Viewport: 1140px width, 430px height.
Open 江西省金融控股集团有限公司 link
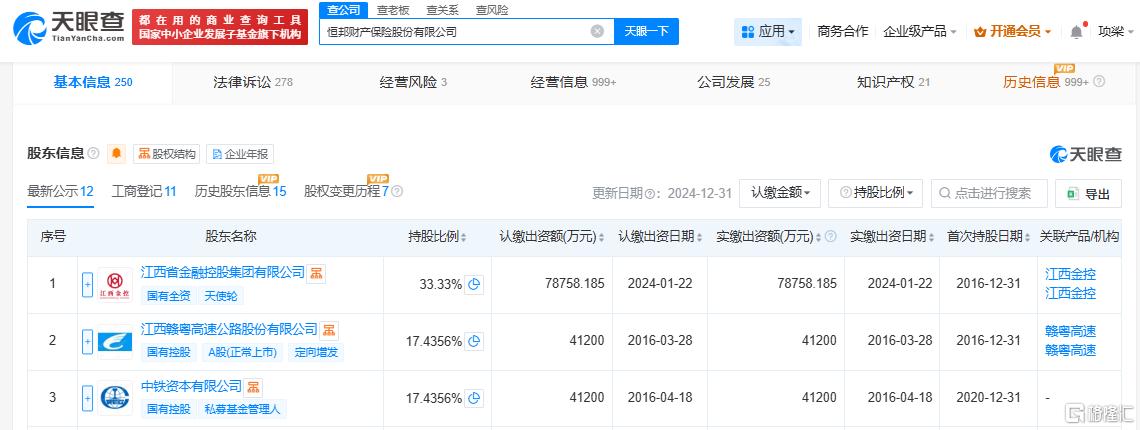pos(222,272)
